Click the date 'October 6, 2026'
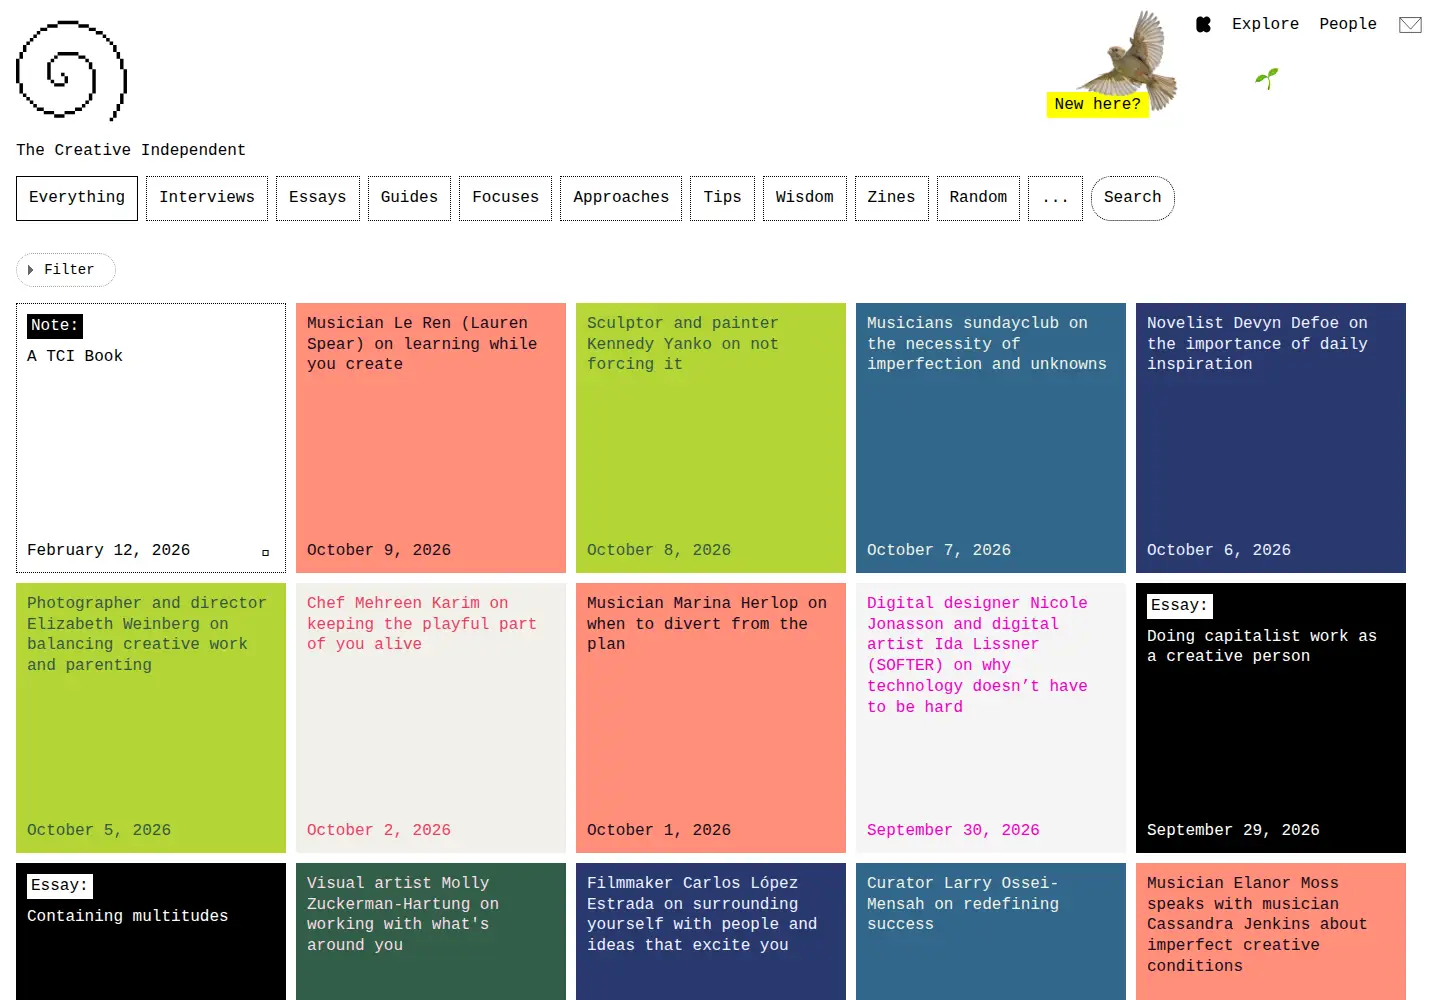The width and height of the screenshot is (1440, 1000). 1219,550
